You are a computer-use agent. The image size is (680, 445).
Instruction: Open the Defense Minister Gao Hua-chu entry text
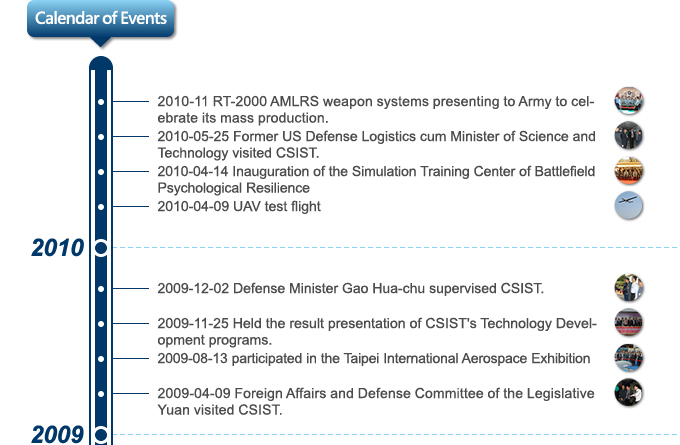coord(350,288)
